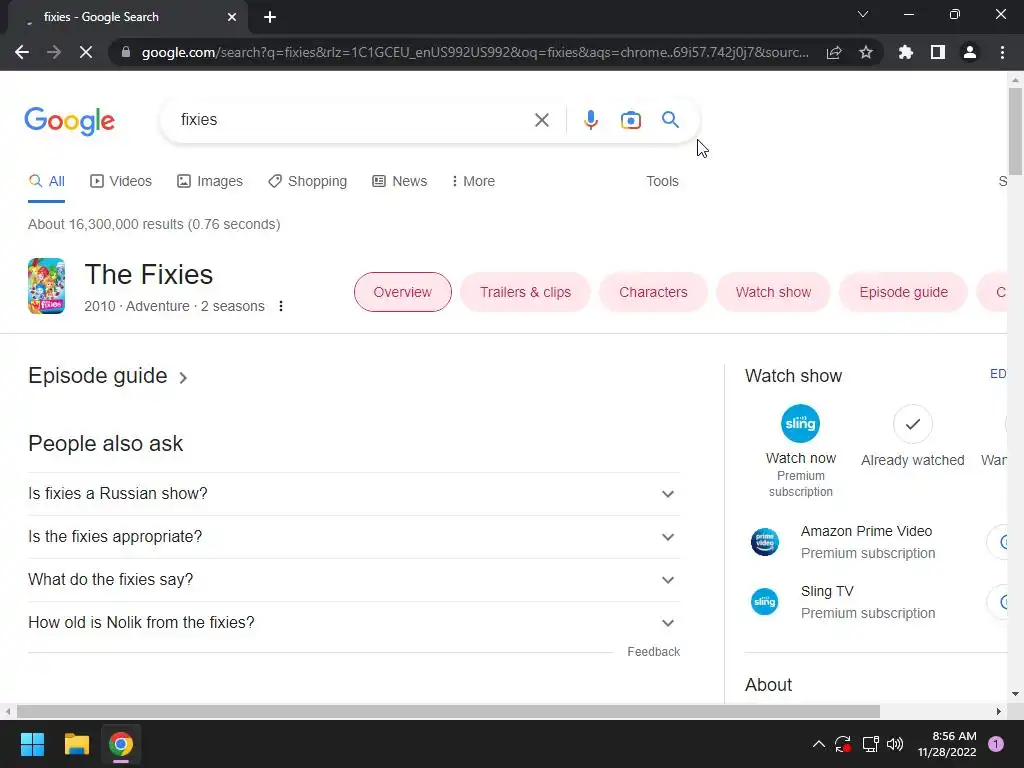Open the Tools options
Viewport: 1024px width, 768px height.
[662, 181]
